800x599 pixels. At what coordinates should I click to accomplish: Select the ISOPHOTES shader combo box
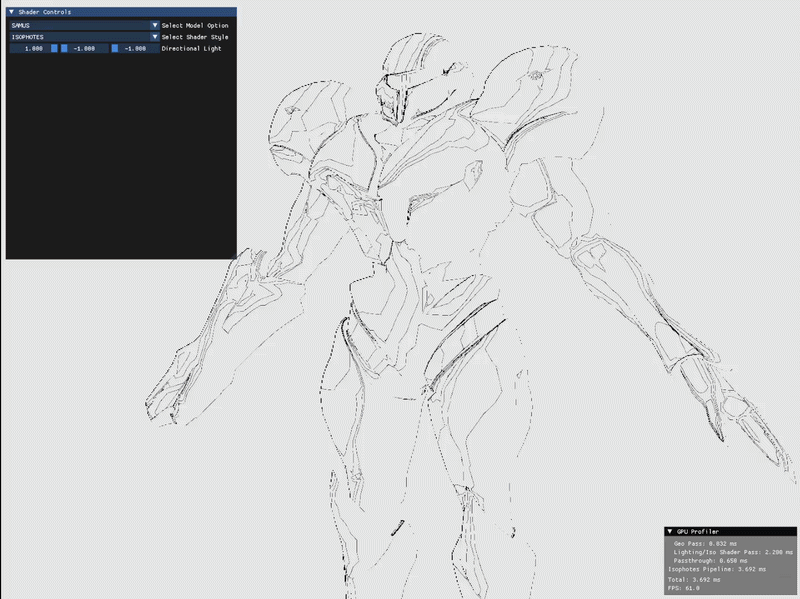pos(85,37)
